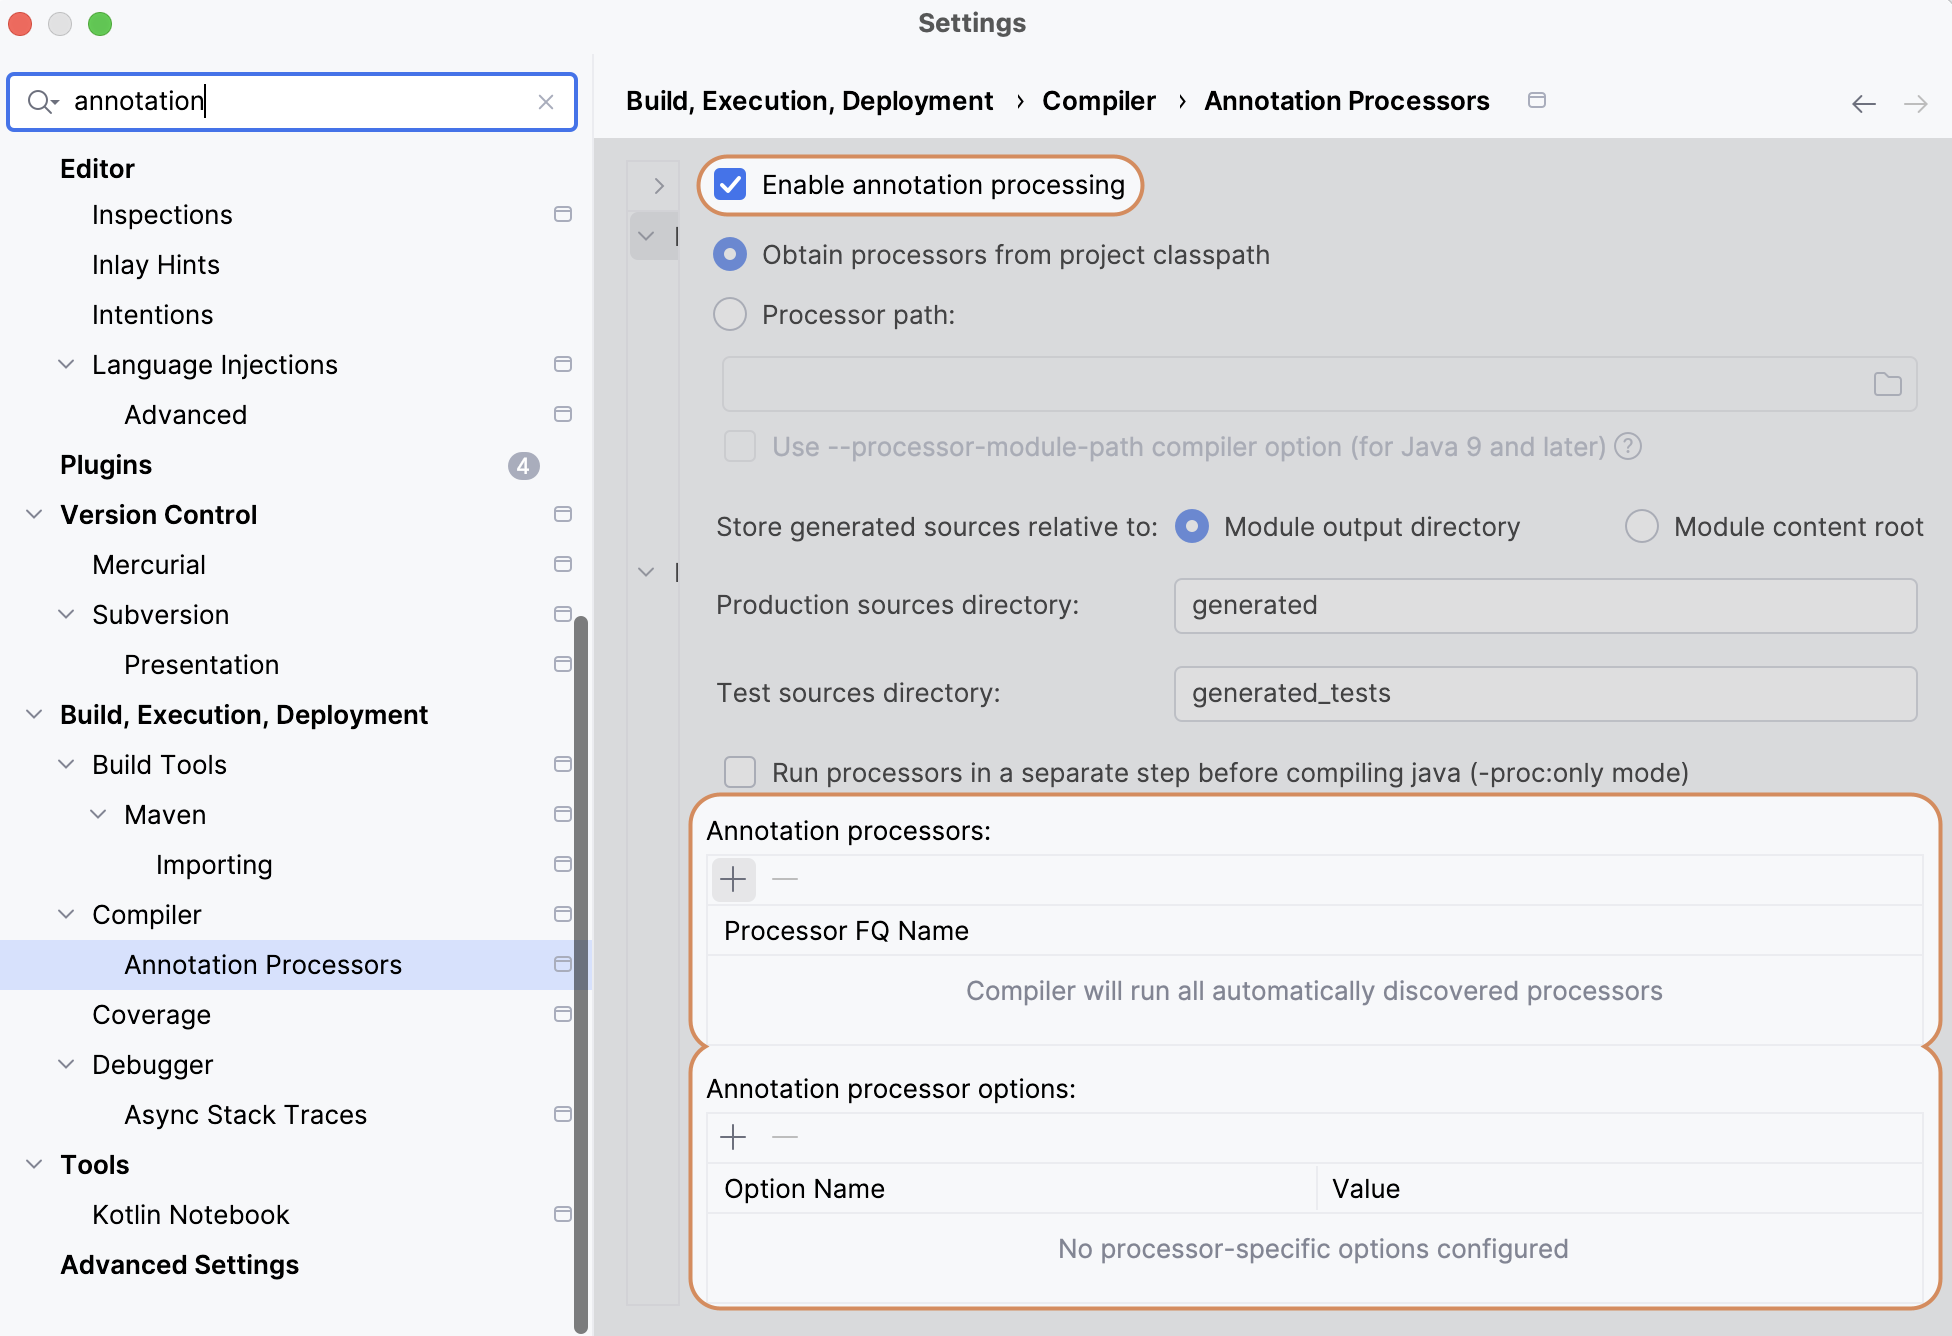
Task: Add a new annotation processor via plus icon
Action: pos(733,879)
